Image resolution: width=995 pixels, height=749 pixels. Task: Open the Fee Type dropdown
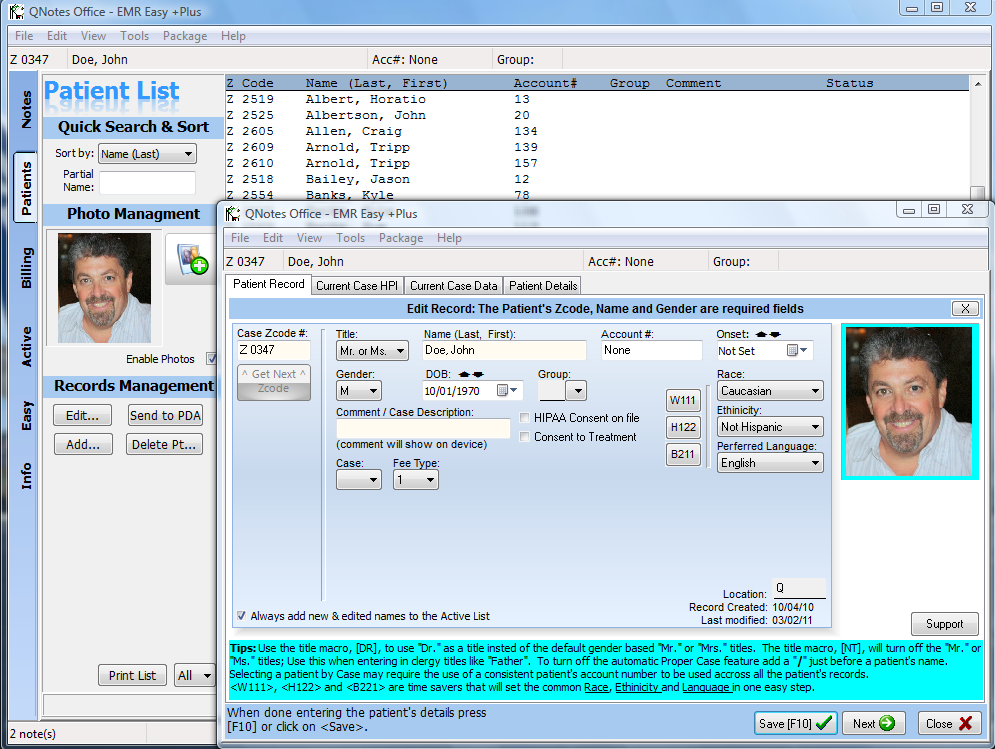tap(416, 479)
